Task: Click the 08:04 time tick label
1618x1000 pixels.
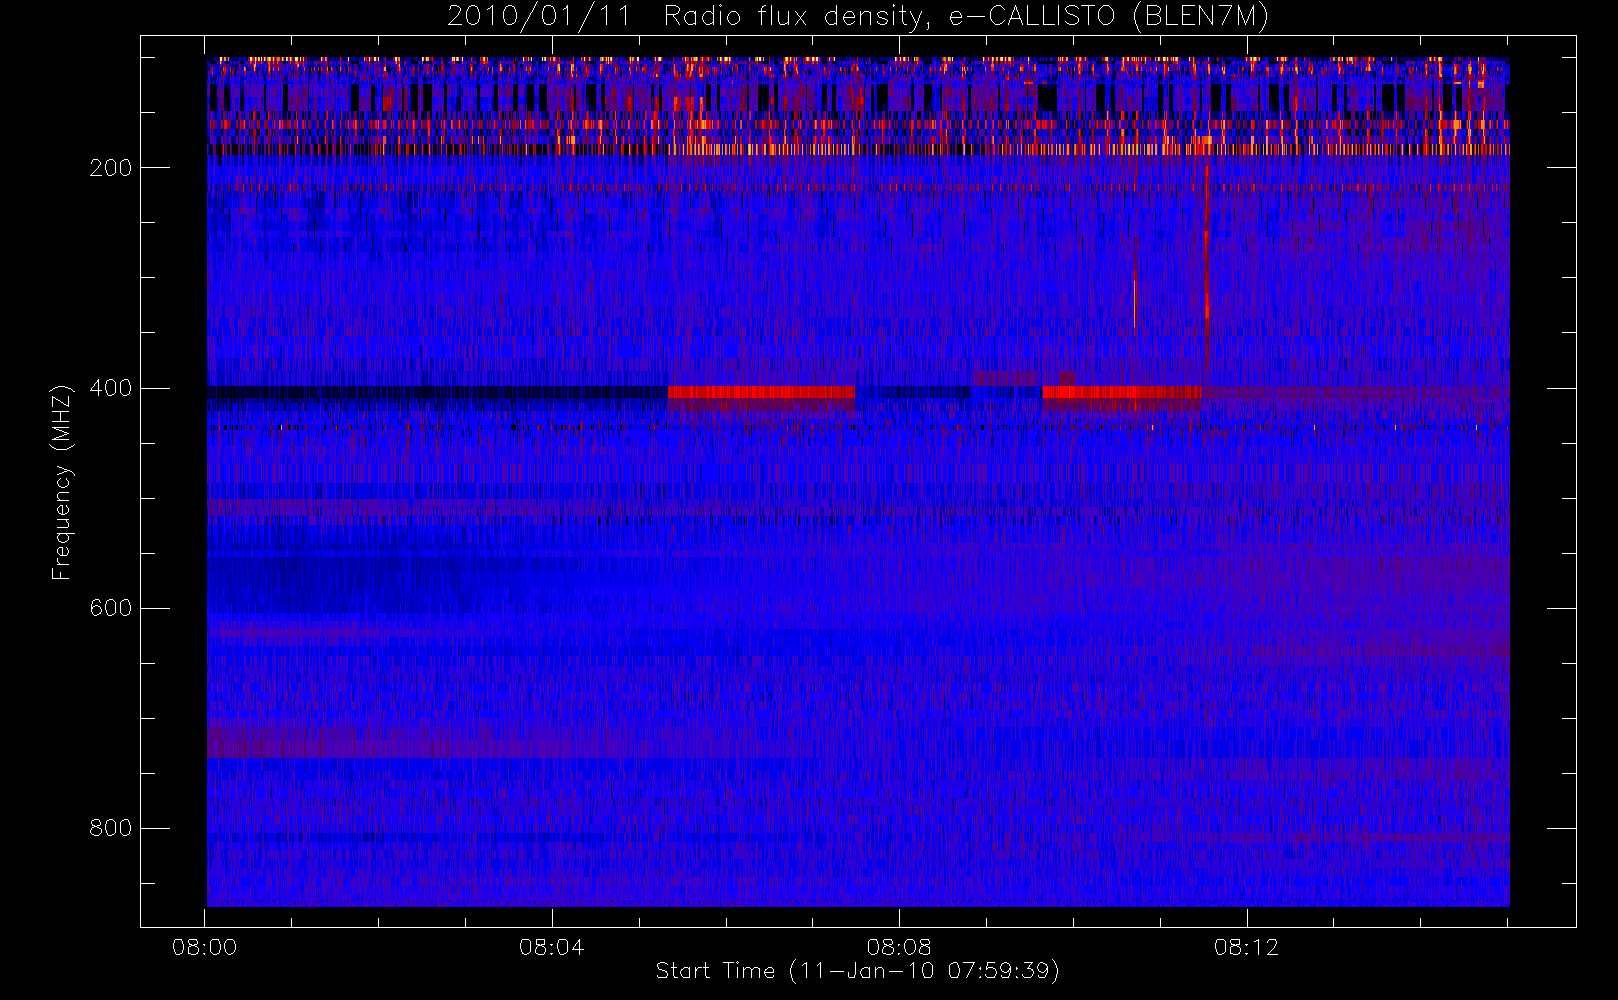Action: coord(552,947)
